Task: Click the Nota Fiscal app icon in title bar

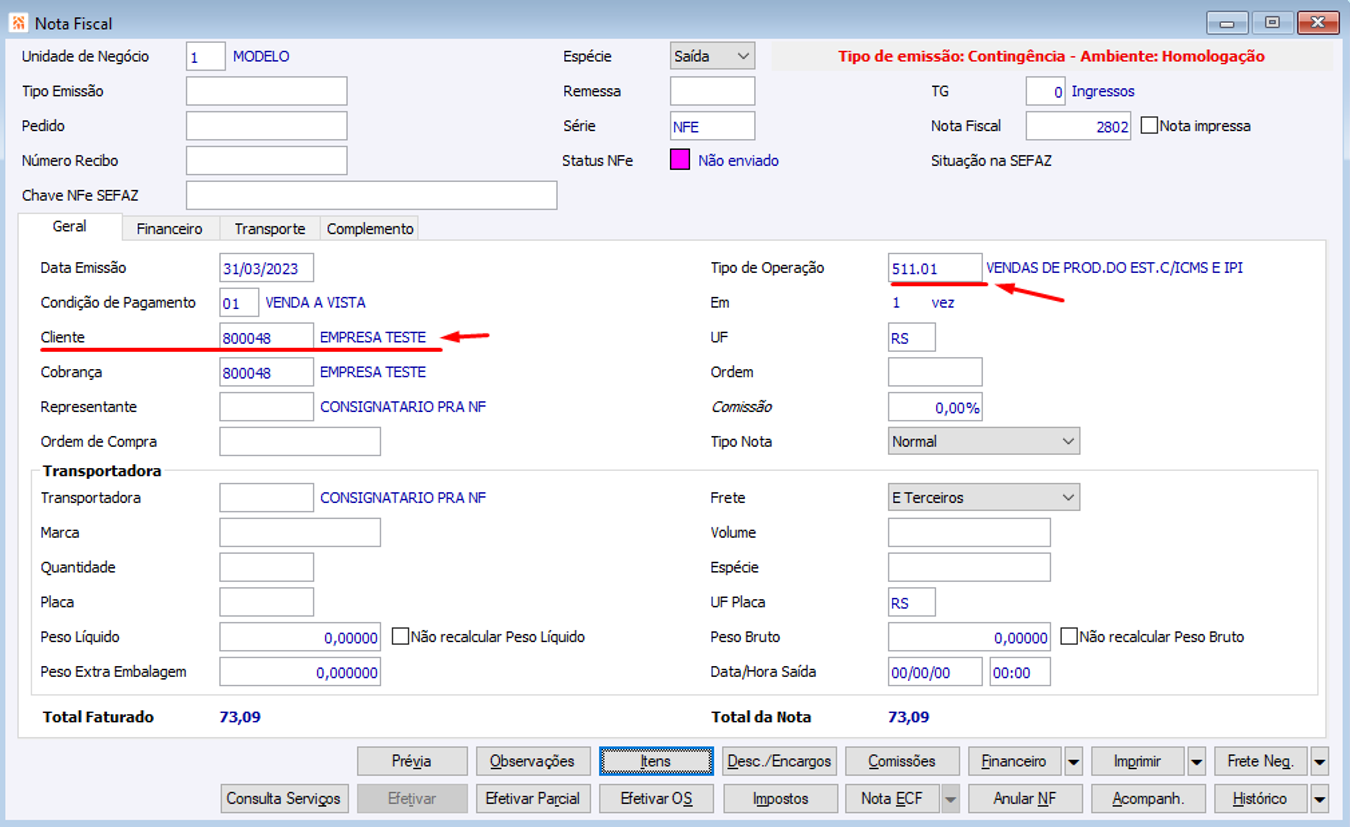Action: point(17,21)
